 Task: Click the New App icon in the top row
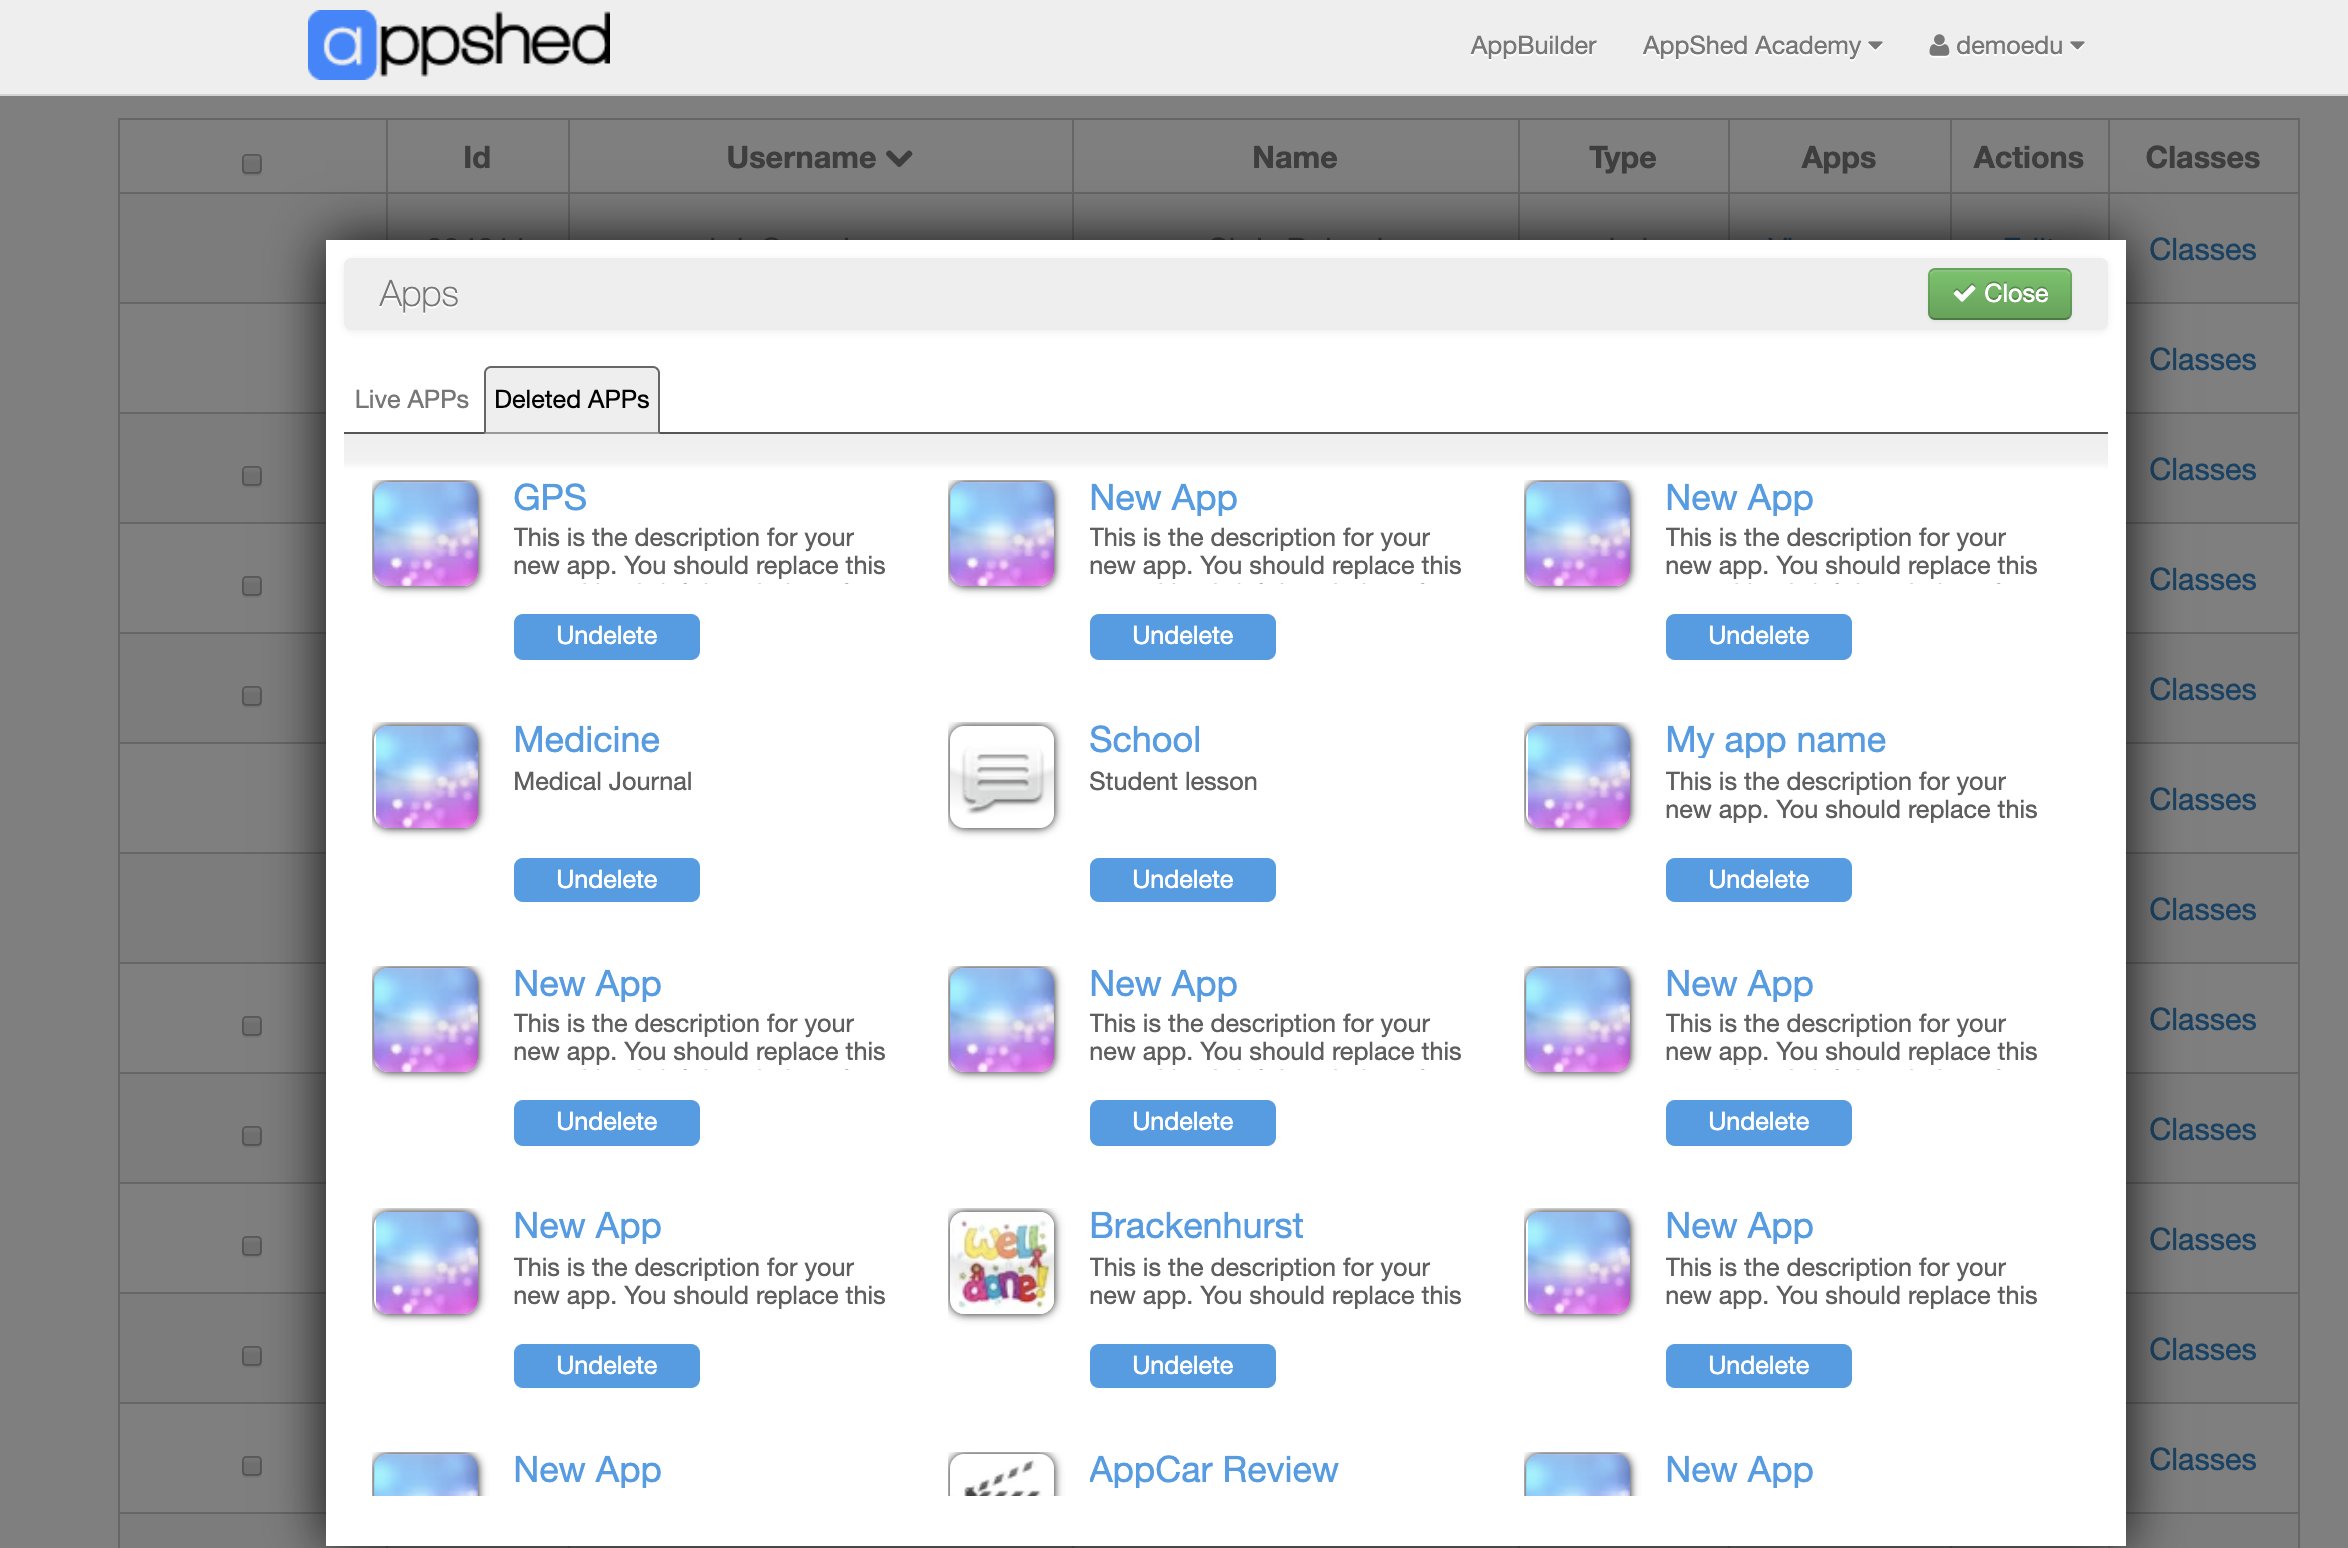[1000, 535]
